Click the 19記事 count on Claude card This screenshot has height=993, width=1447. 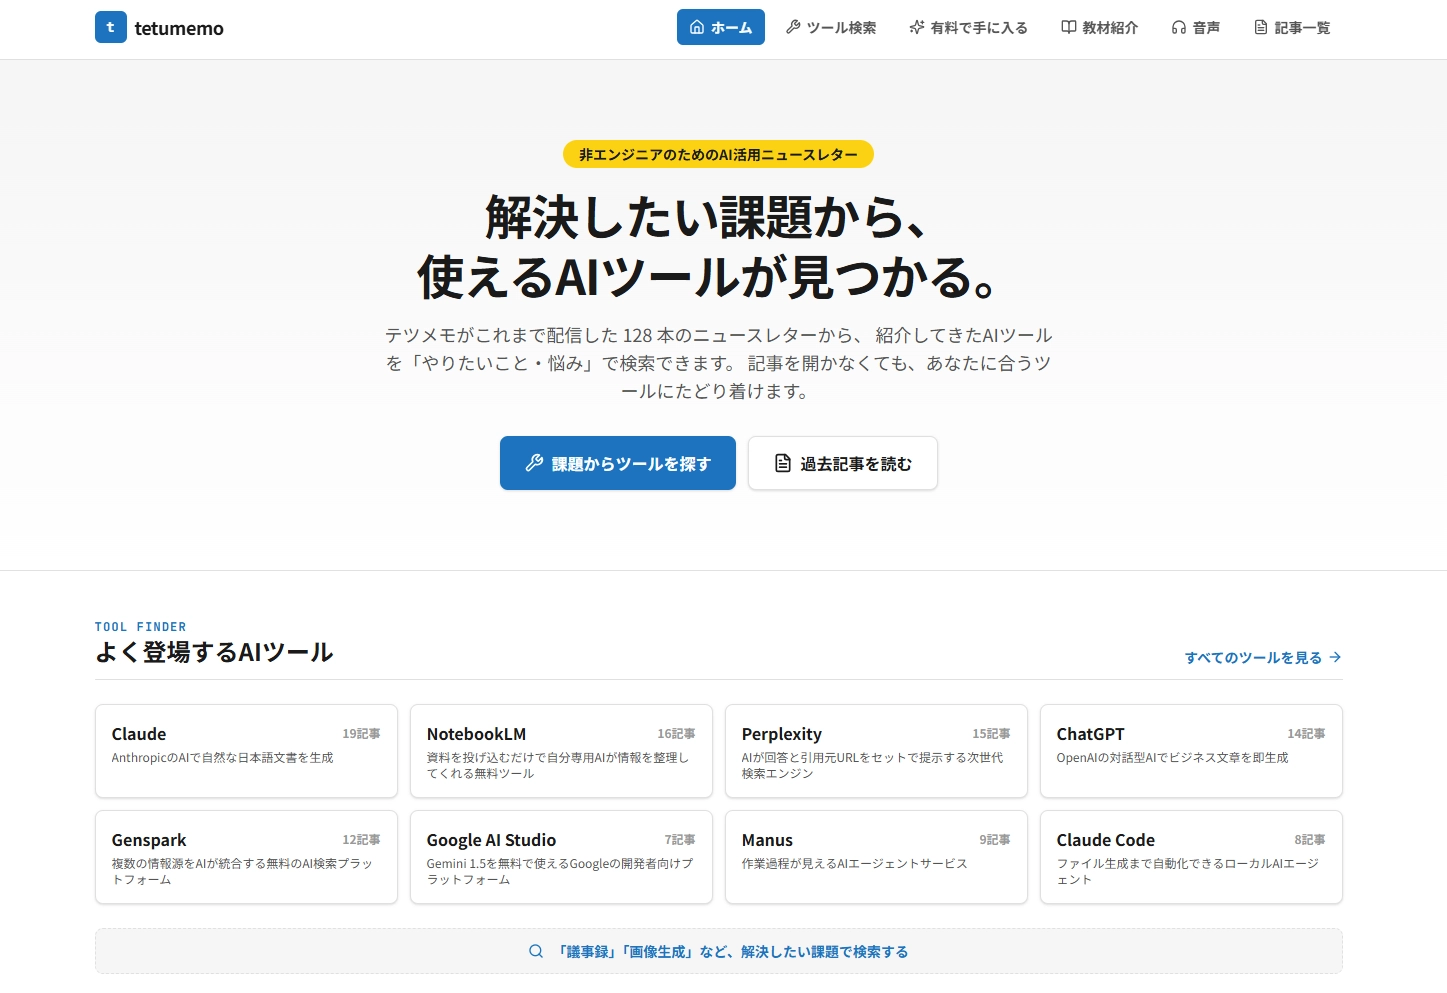(361, 734)
